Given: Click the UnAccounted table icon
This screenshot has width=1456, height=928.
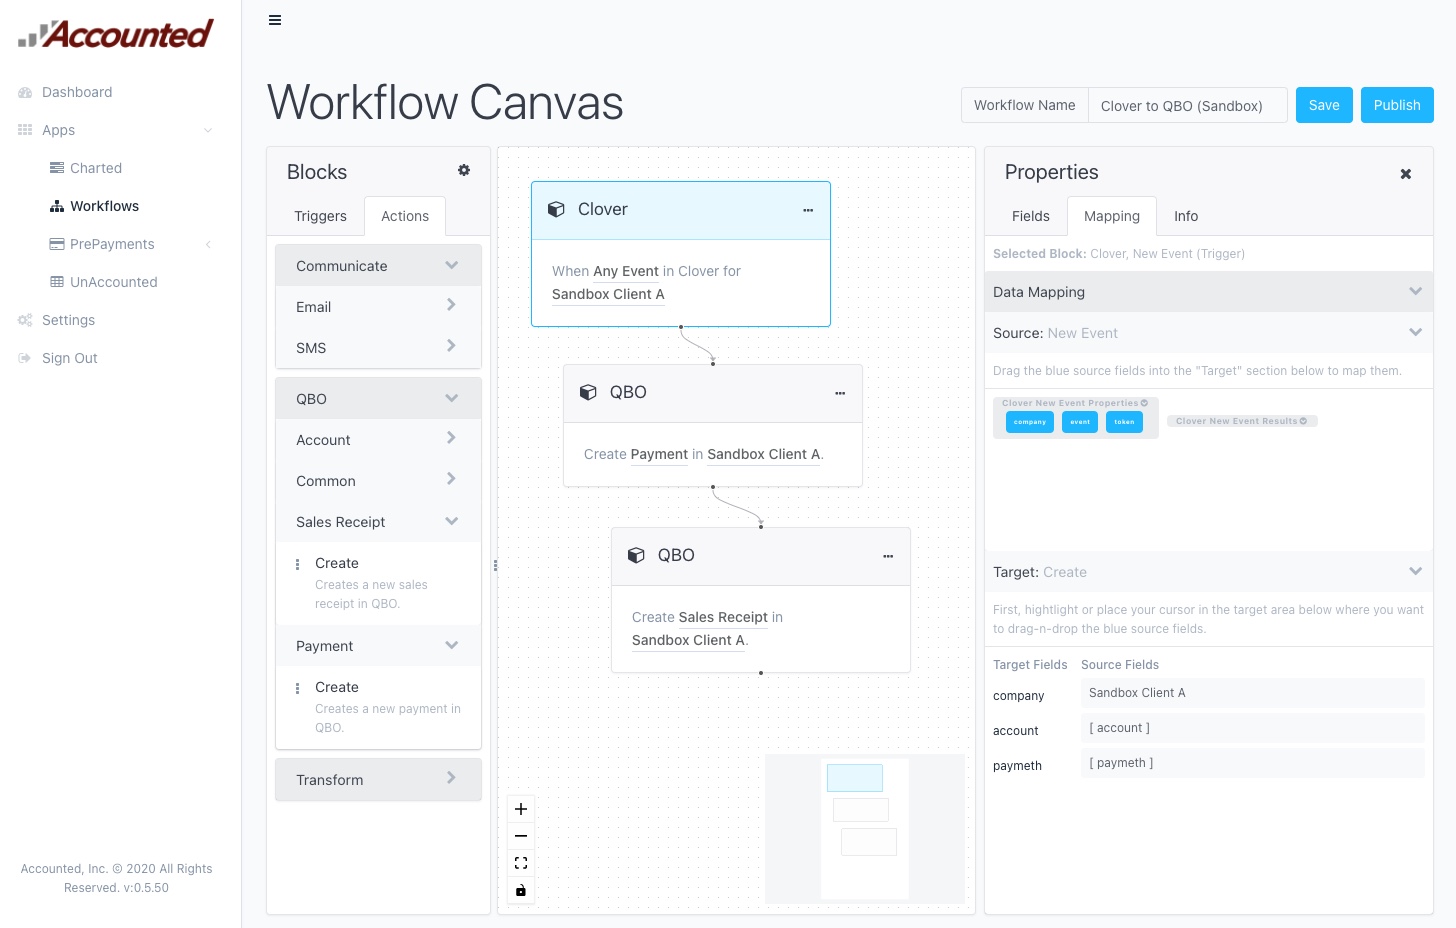Looking at the screenshot, I should tap(57, 282).
